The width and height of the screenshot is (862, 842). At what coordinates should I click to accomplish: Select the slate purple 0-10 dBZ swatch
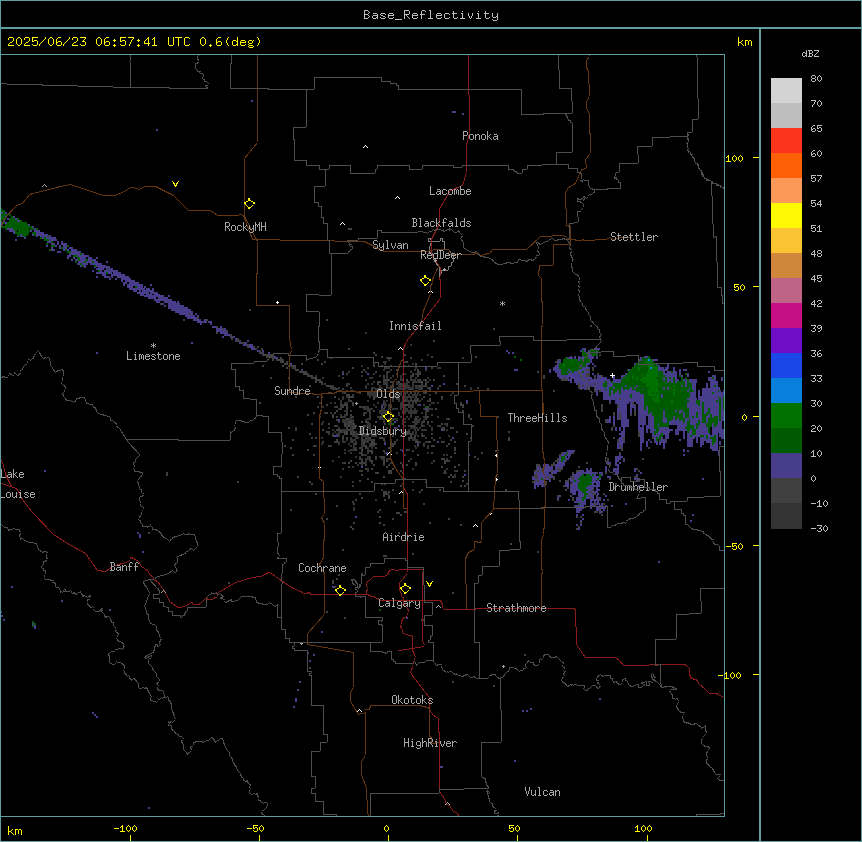(x=786, y=466)
